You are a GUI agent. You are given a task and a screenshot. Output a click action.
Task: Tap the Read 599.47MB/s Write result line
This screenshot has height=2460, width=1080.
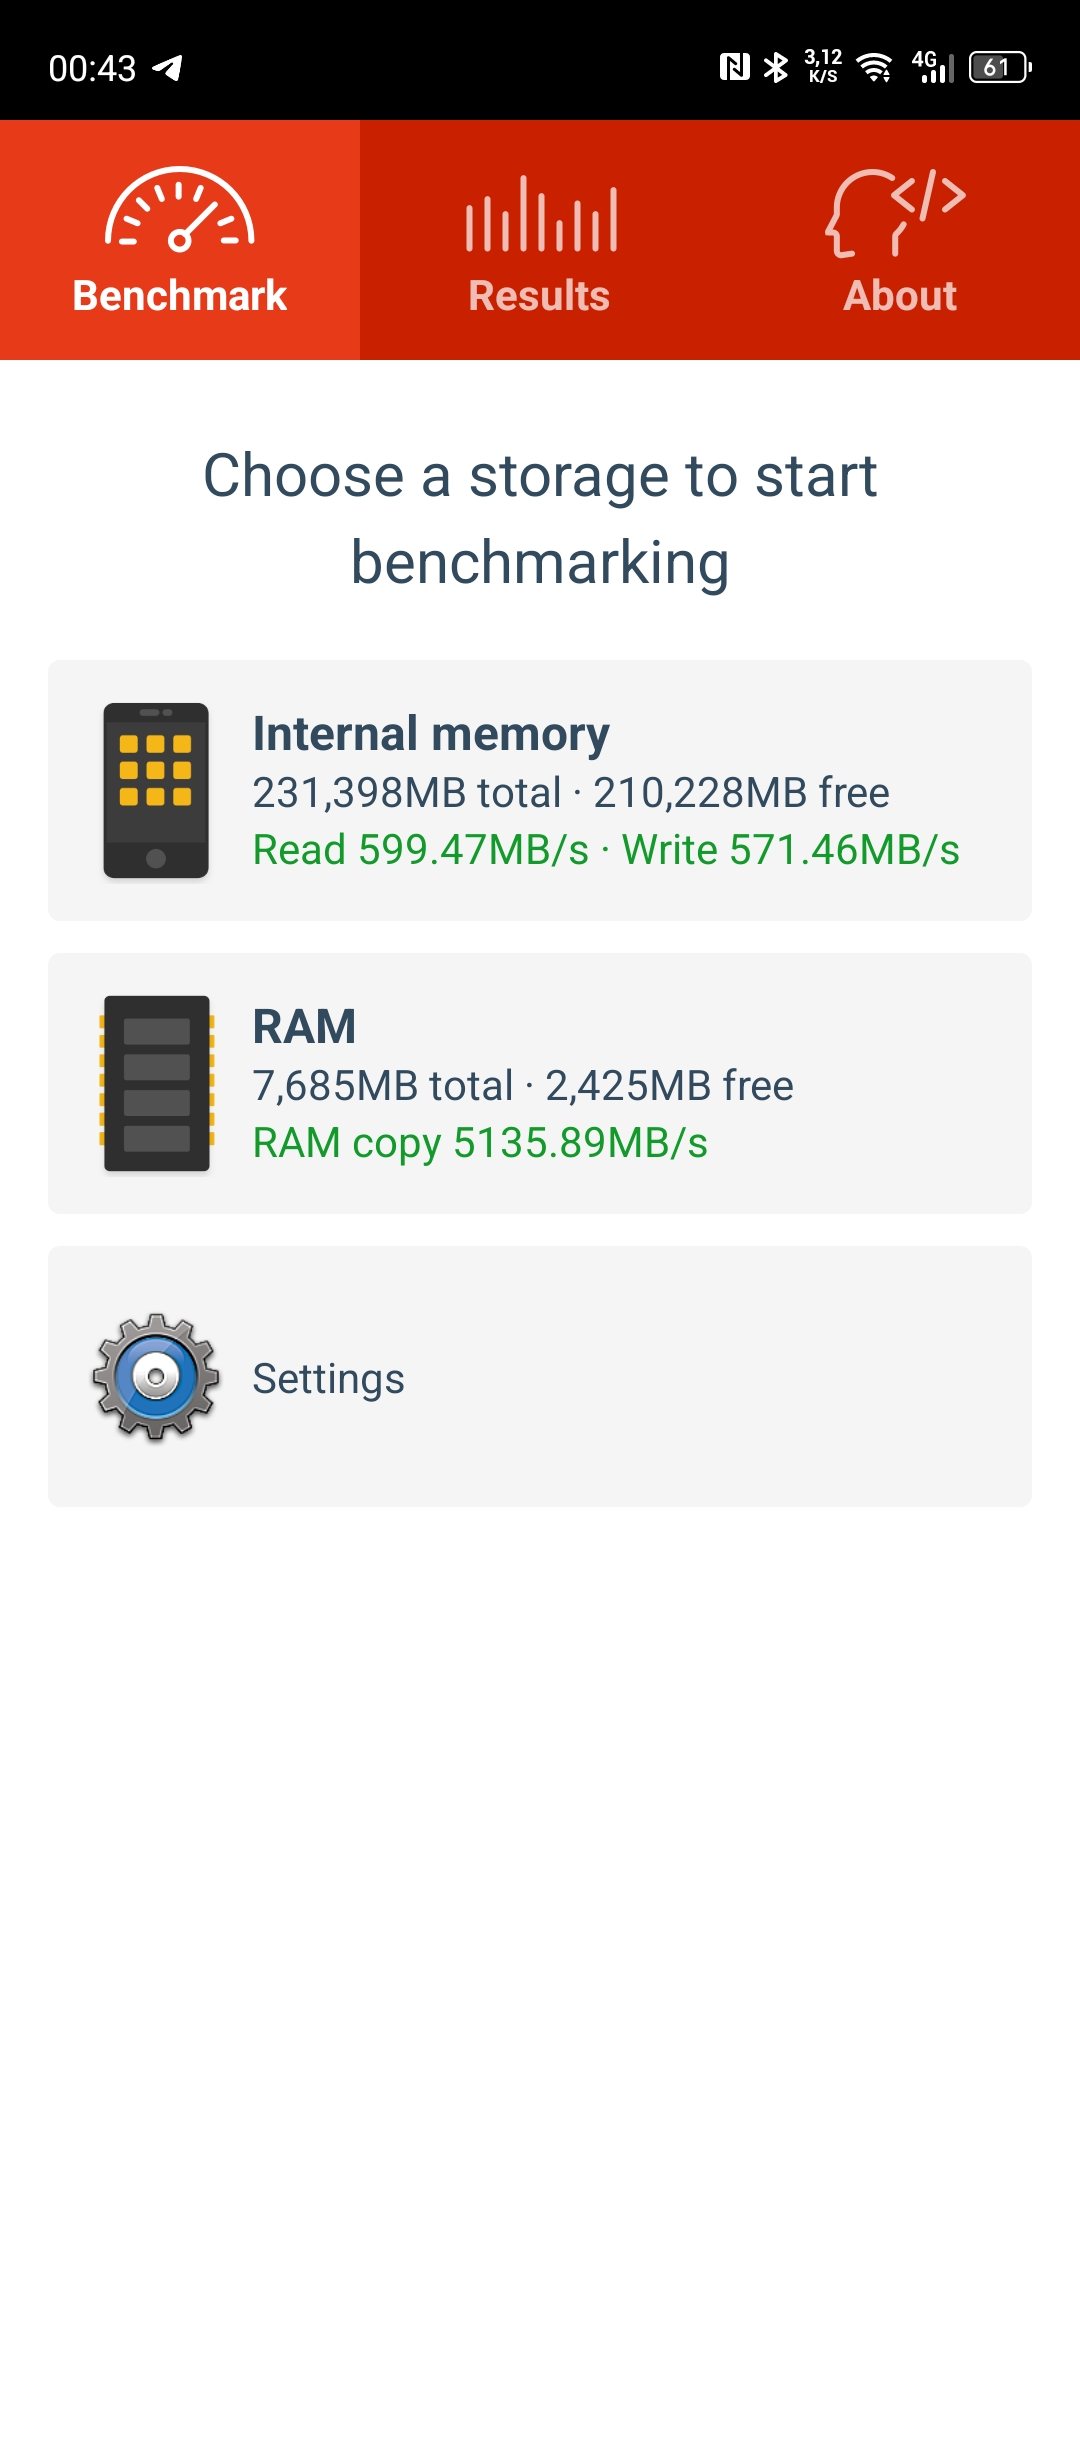tap(606, 850)
